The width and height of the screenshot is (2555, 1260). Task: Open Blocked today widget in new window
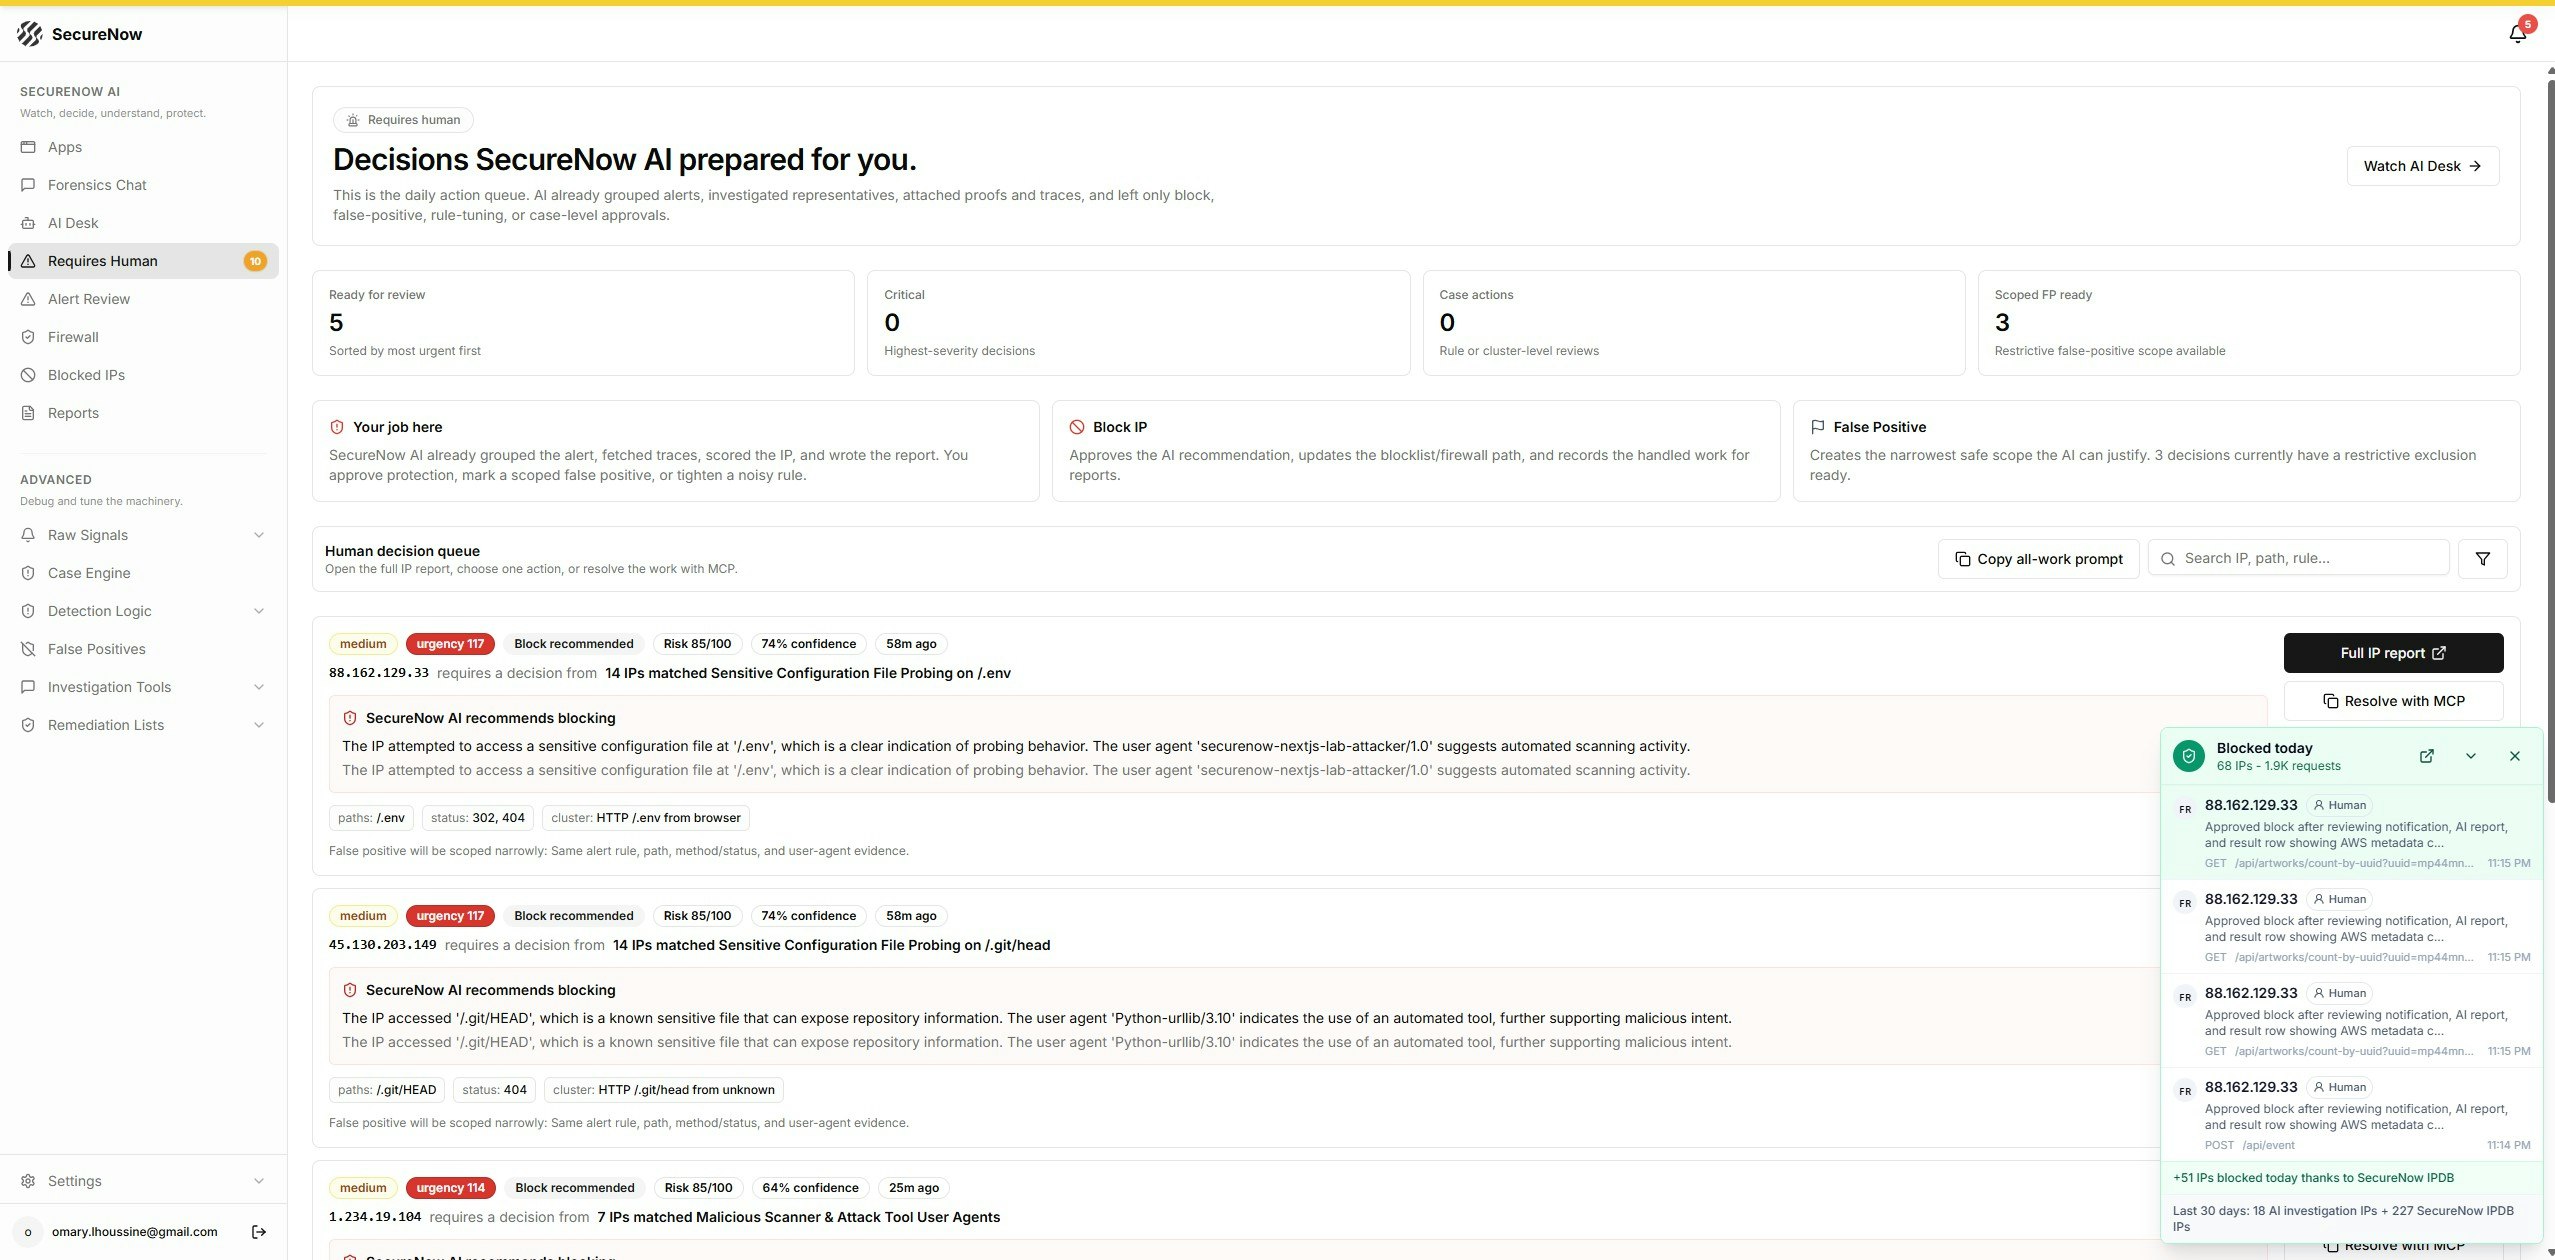tap(2426, 756)
